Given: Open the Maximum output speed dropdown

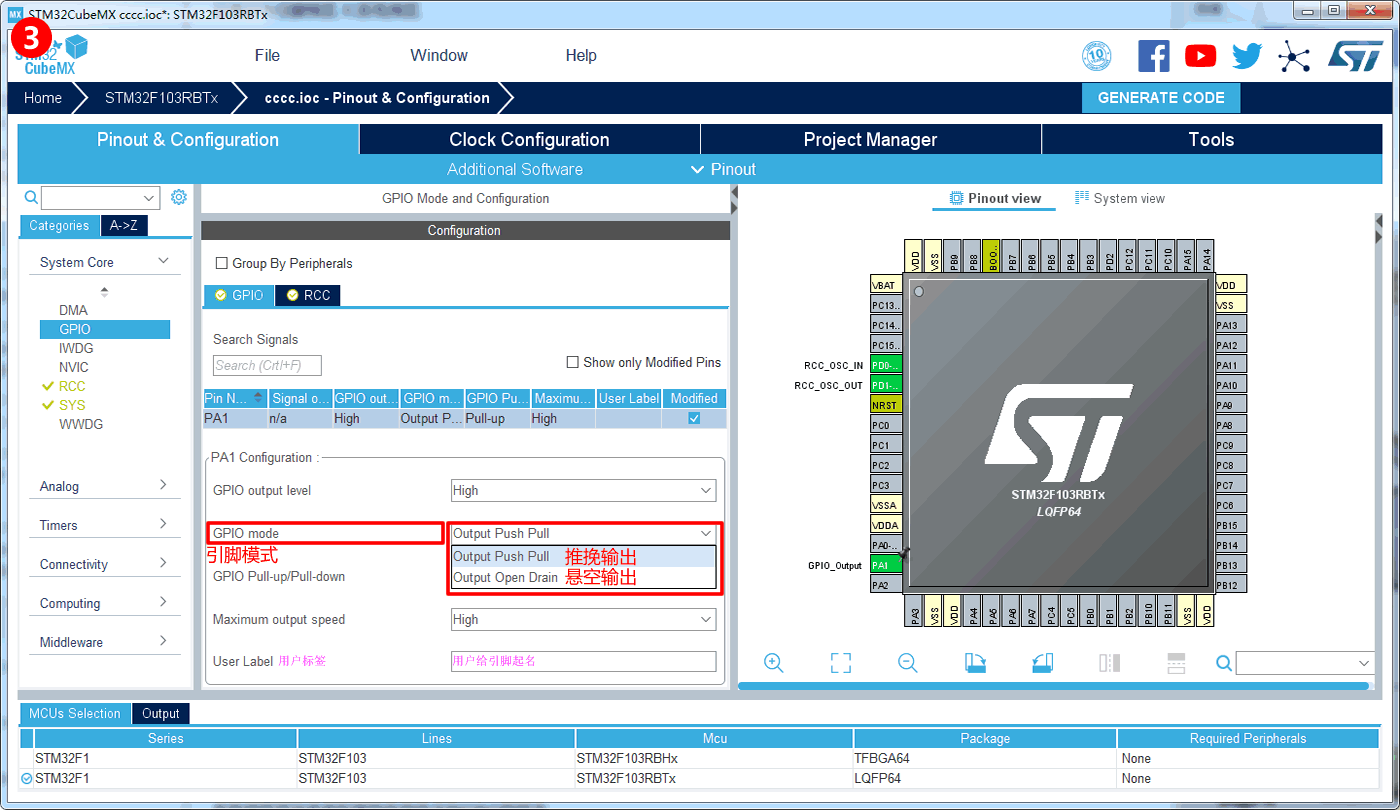Looking at the screenshot, I should pos(583,620).
